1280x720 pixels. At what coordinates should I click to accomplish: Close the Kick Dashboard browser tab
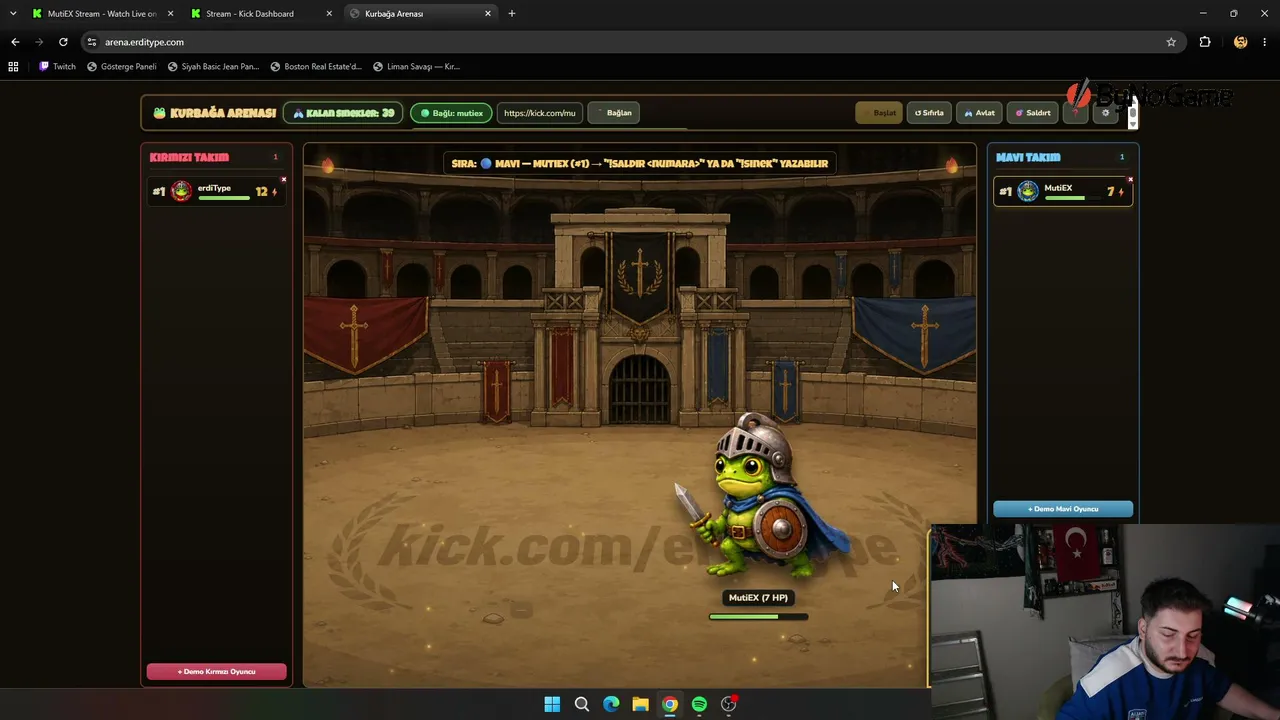coord(329,14)
